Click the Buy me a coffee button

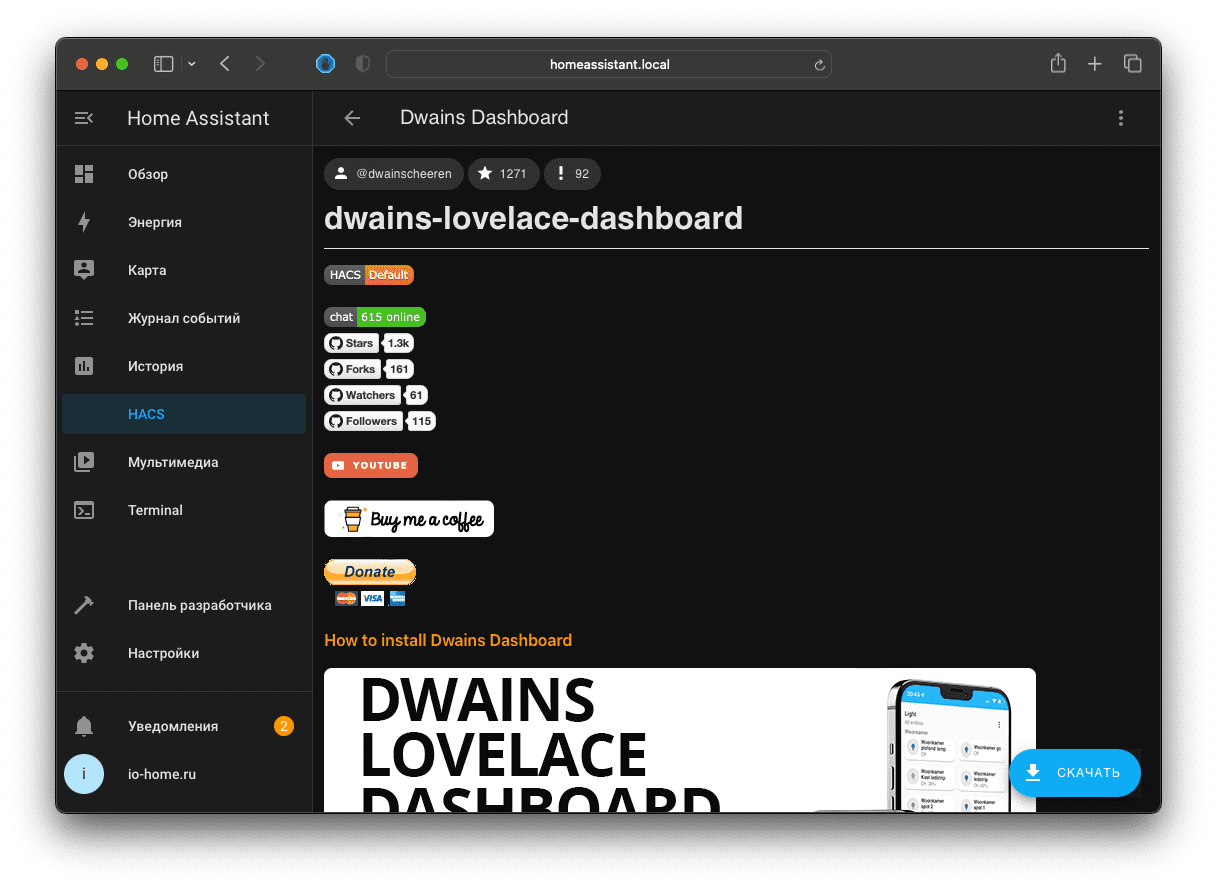click(408, 519)
